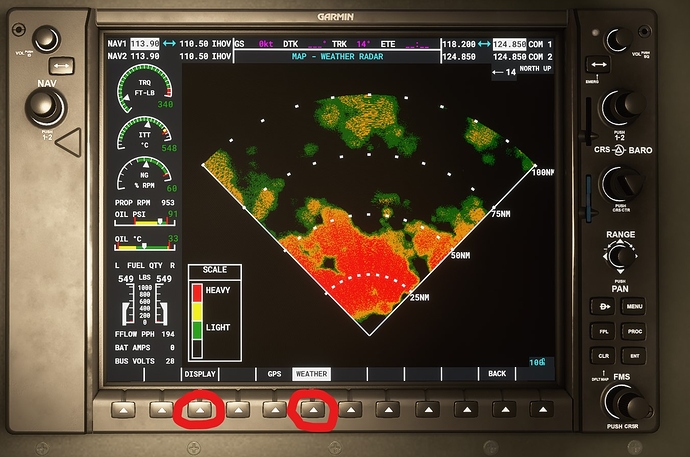Click the NORTH UP orientation label
The image size is (690, 457).
click(535, 69)
